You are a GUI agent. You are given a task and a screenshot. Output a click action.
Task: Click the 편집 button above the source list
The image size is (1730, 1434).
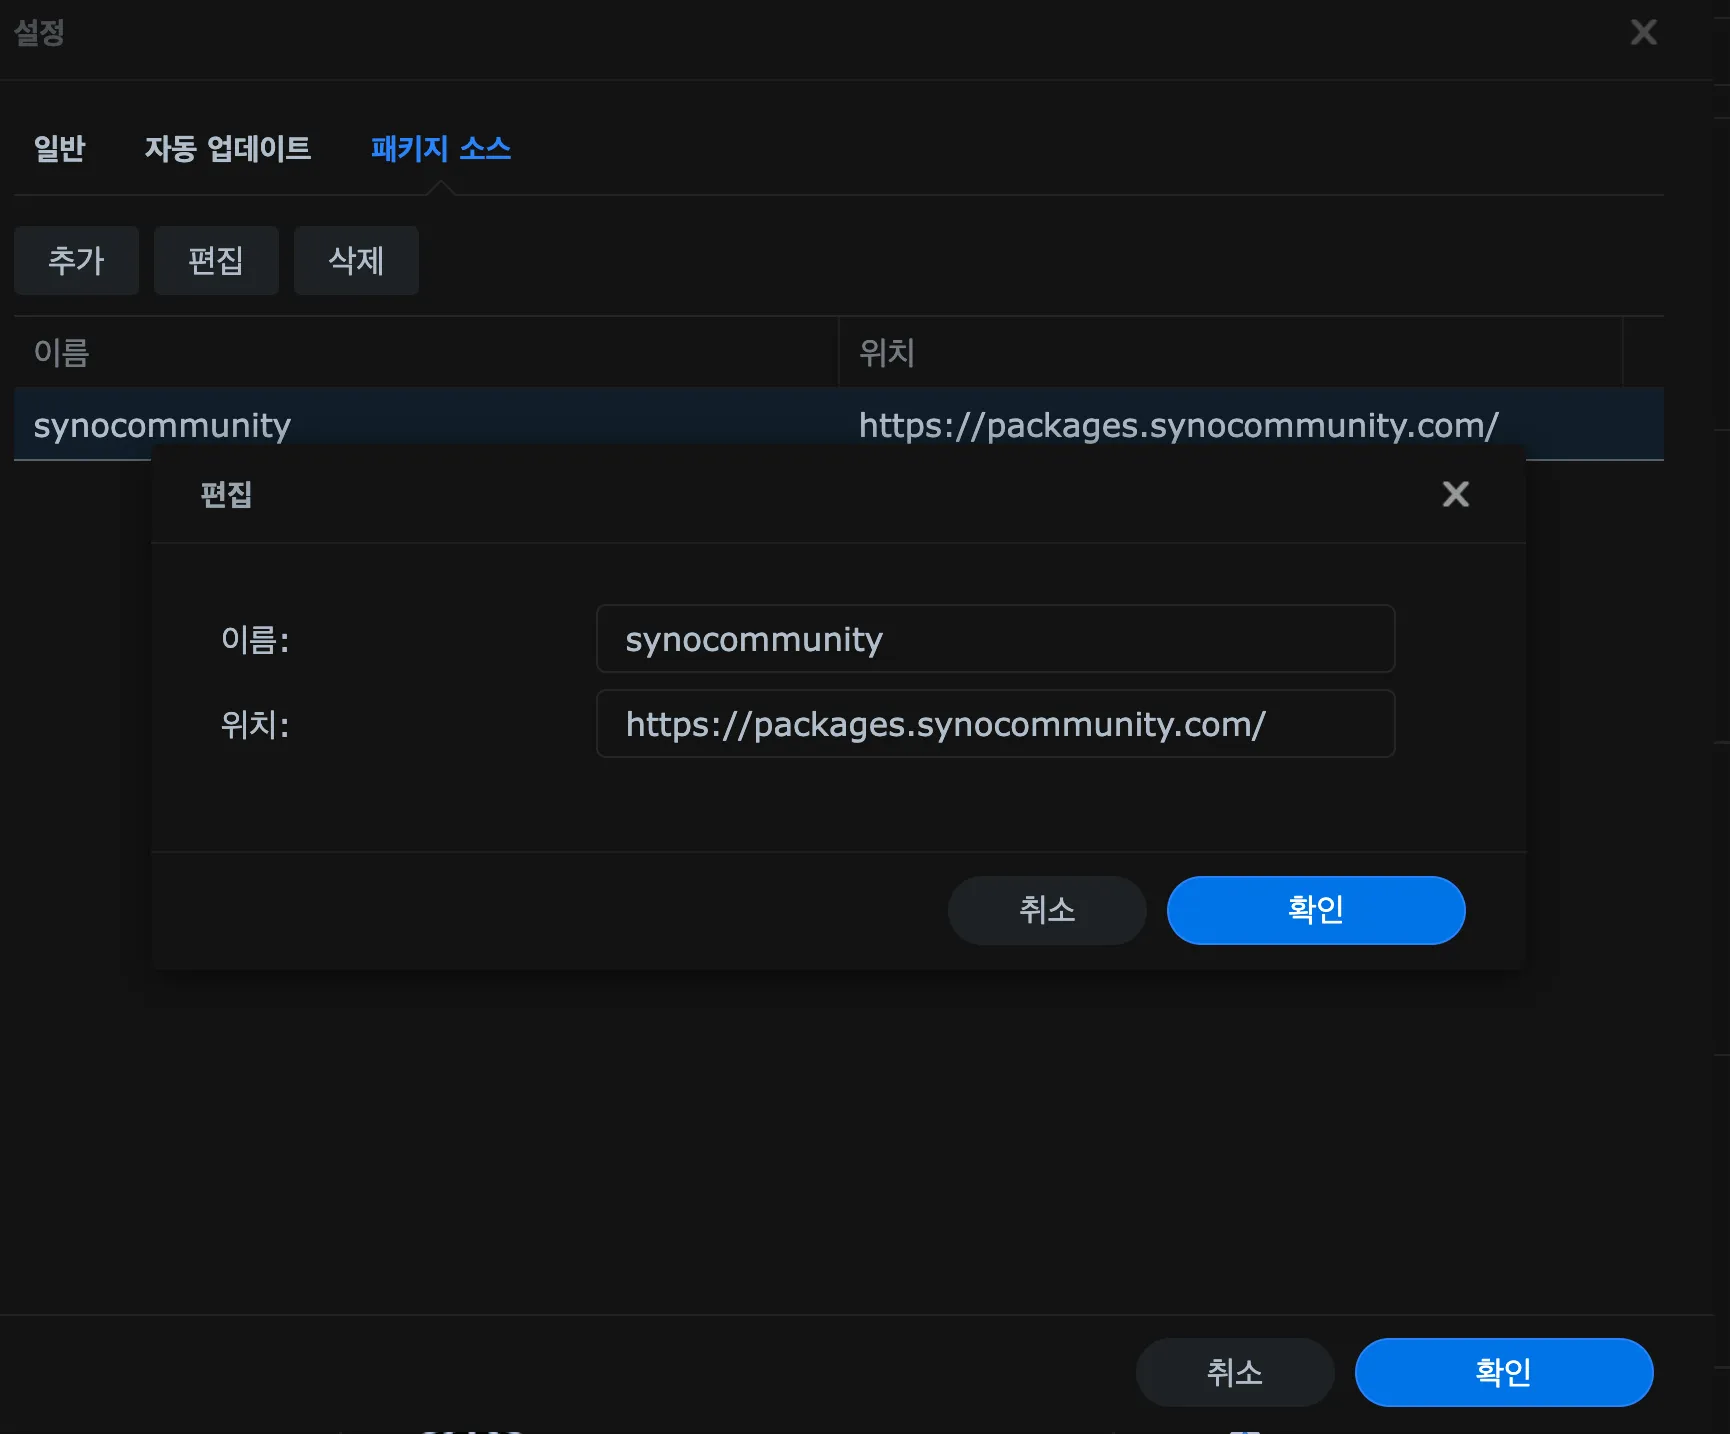(x=216, y=261)
